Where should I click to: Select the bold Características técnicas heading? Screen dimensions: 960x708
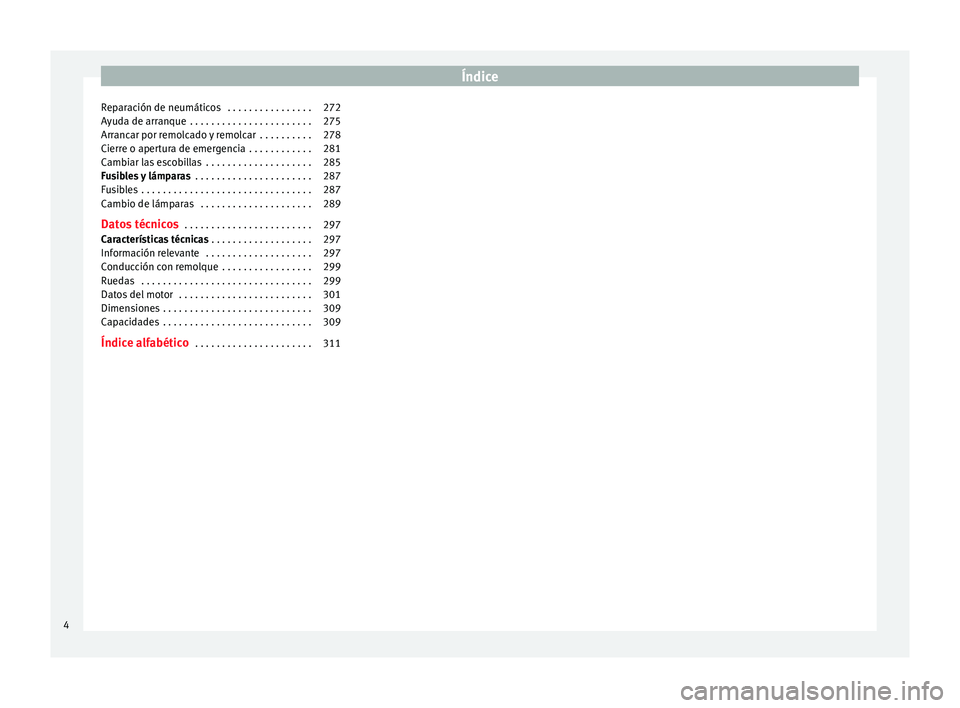tap(155, 240)
